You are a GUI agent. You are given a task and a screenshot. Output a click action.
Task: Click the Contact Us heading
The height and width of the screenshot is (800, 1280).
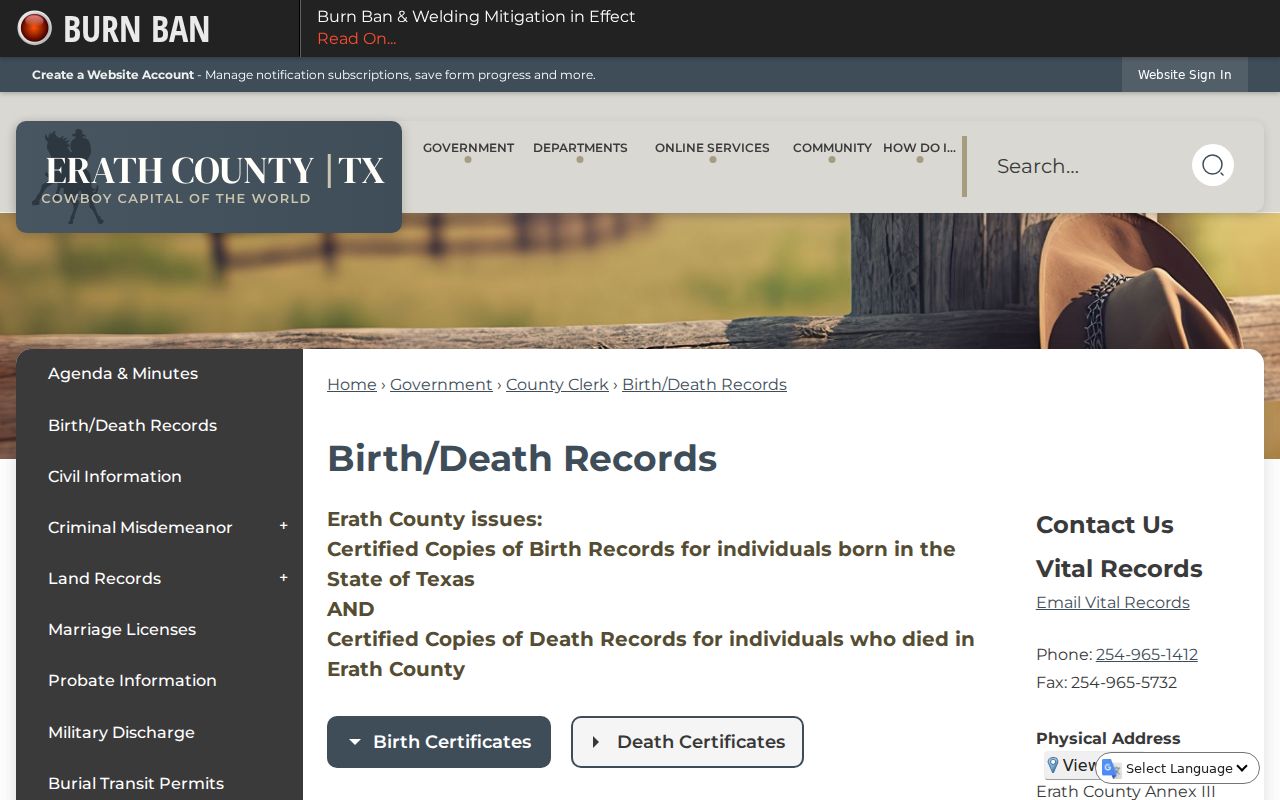[1105, 524]
